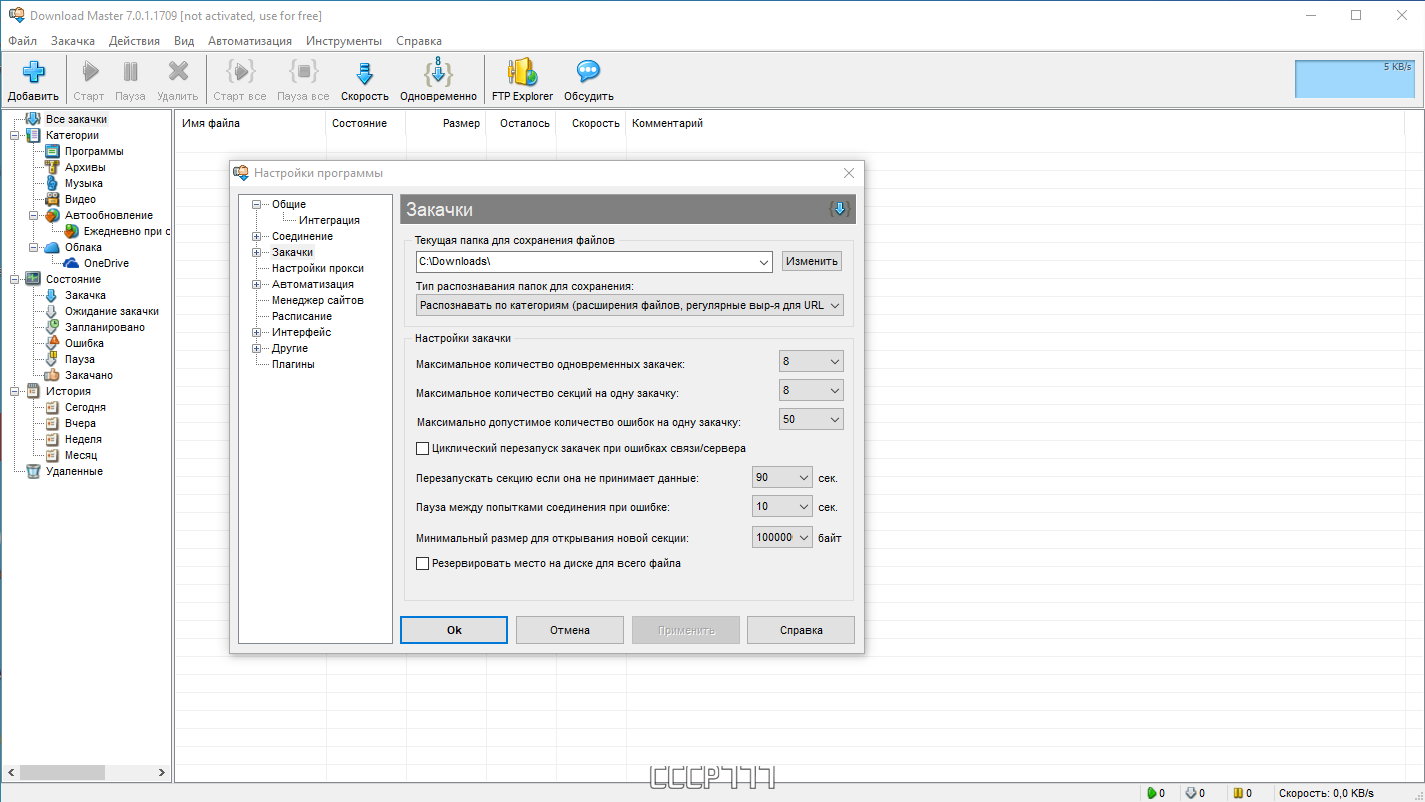1425x802 pixels.
Task: Click the Ok button
Action: click(454, 630)
